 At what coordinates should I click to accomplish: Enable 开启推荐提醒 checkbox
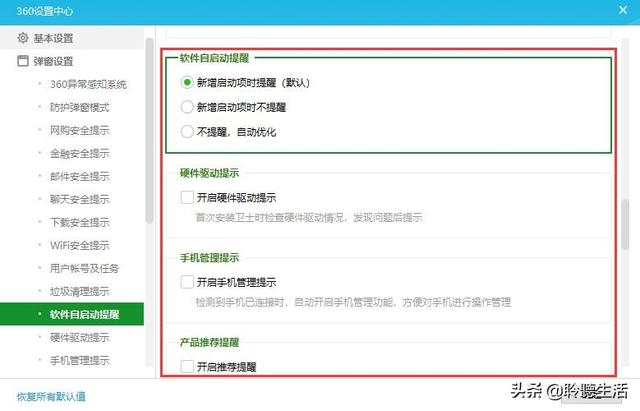click(x=187, y=366)
